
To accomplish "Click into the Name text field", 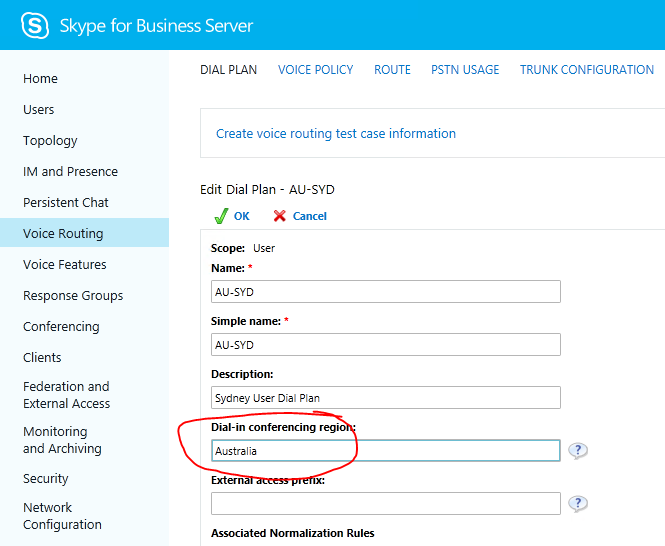I will (x=385, y=291).
